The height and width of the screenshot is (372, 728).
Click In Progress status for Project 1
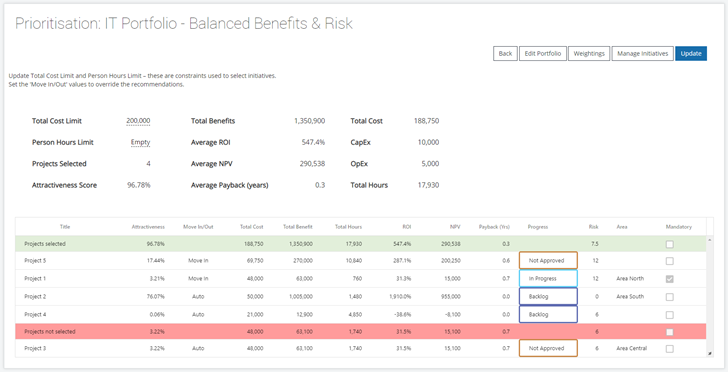click(548, 279)
